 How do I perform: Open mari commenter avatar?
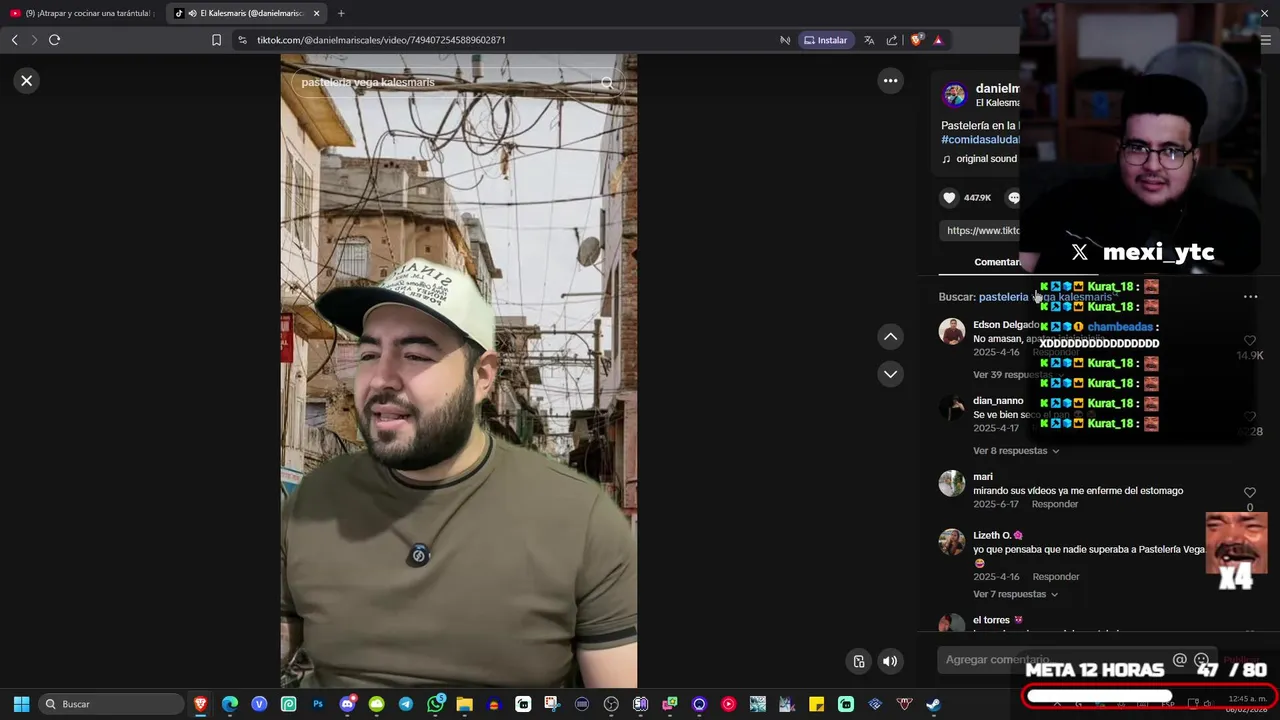[x=952, y=484]
